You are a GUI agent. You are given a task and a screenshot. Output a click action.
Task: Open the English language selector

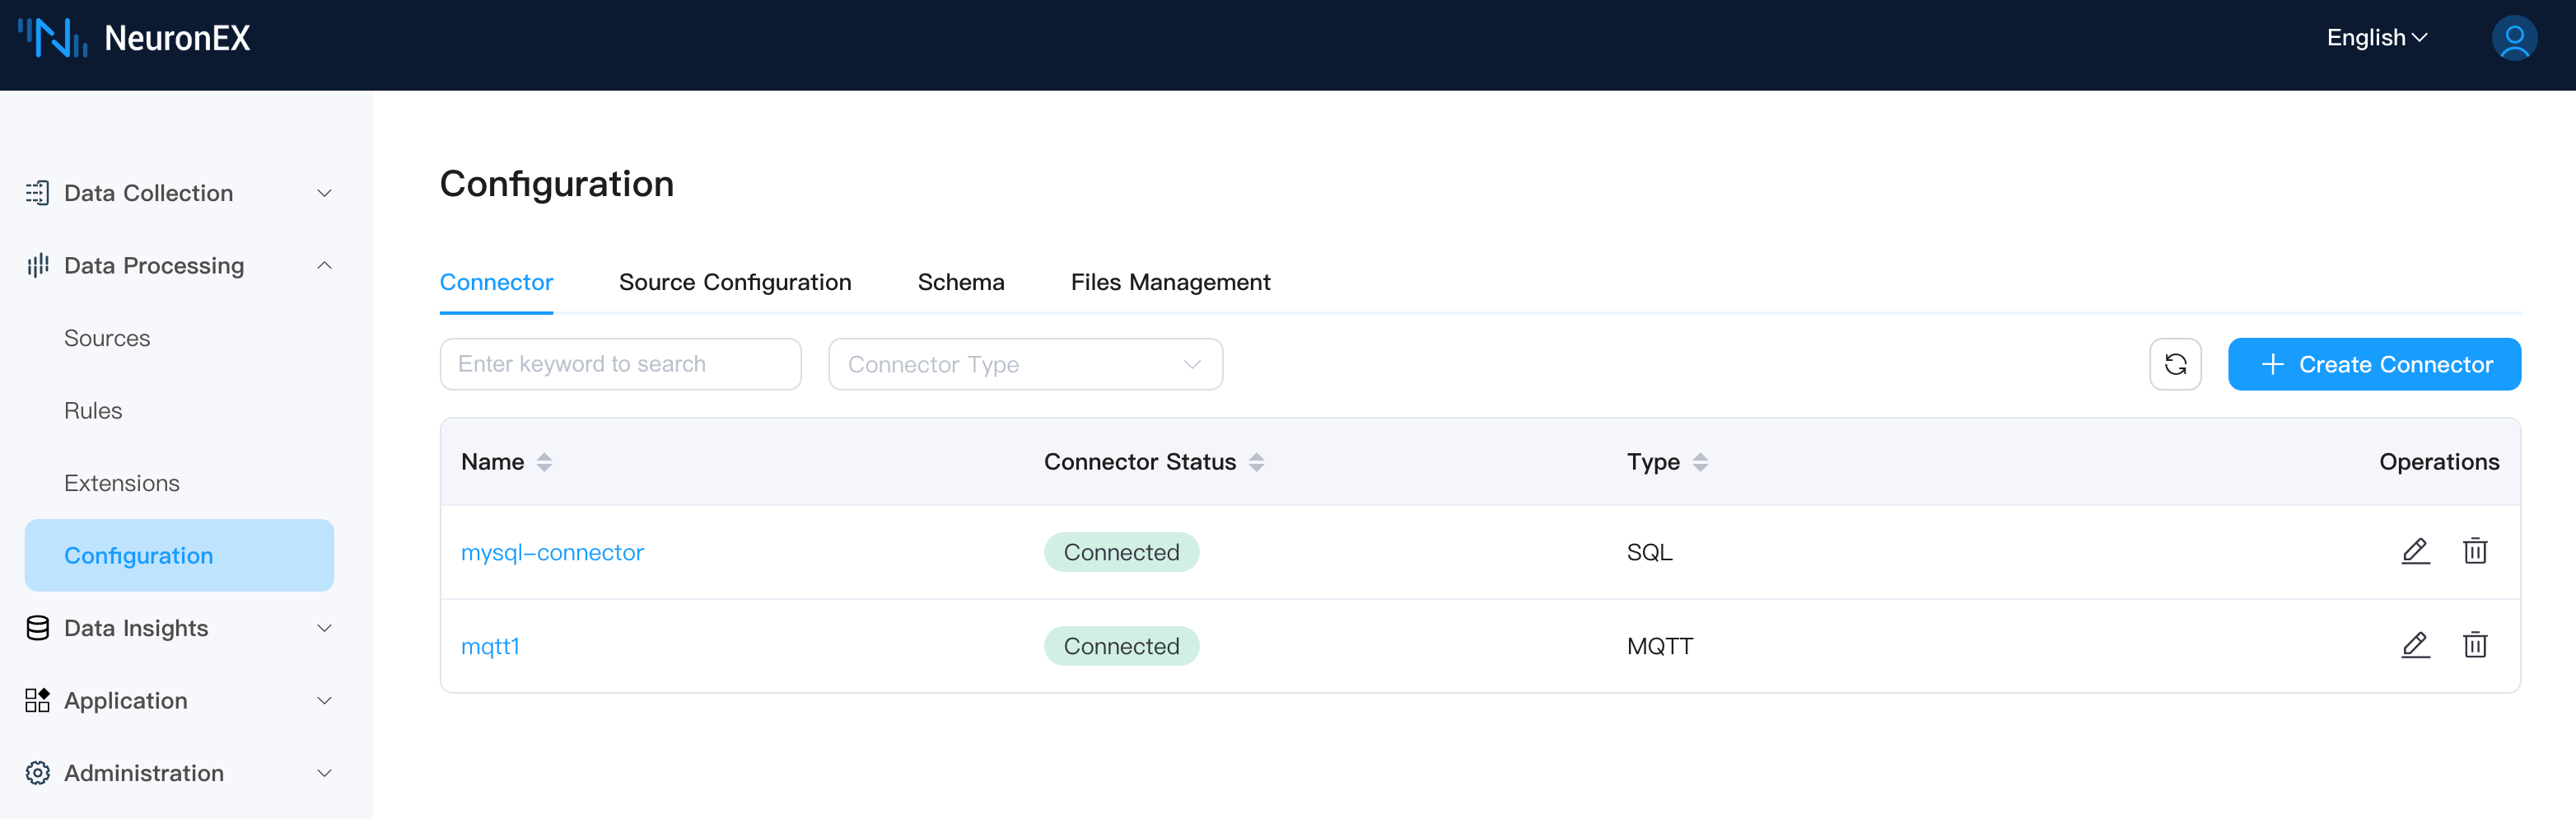[x=2377, y=38]
